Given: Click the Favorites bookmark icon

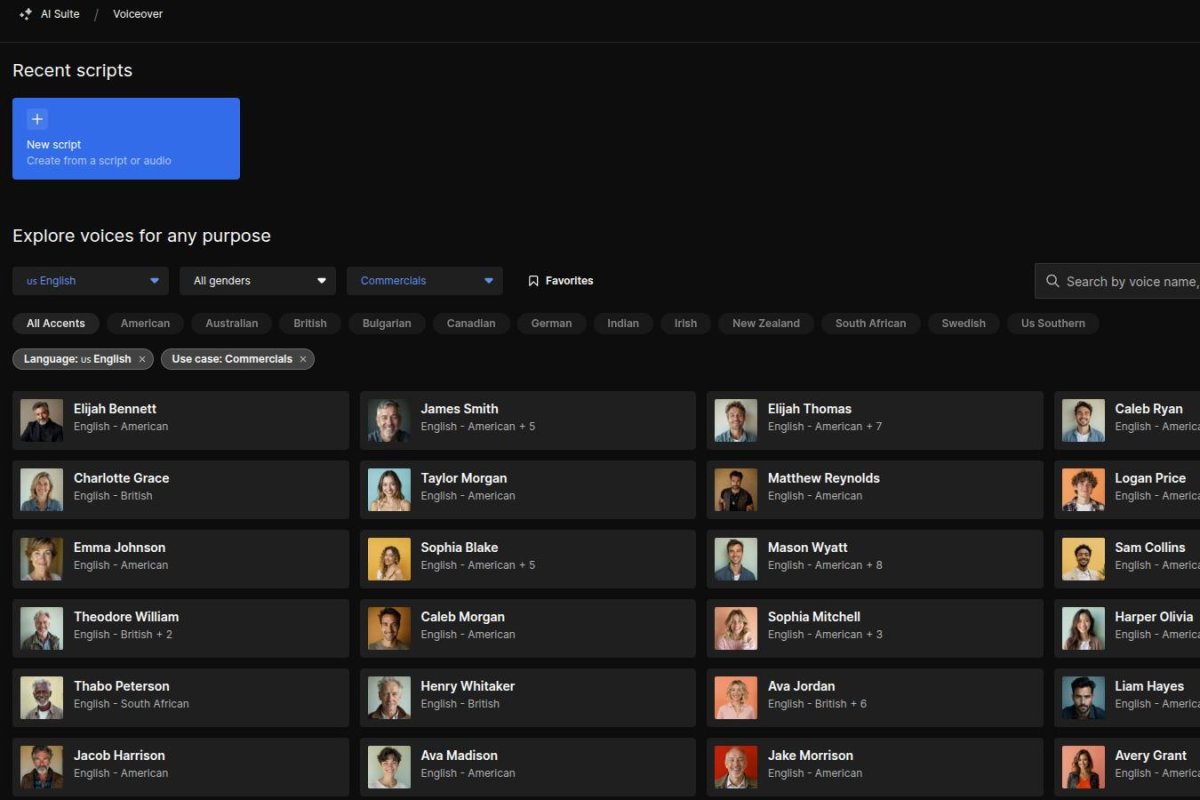Looking at the screenshot, I should coord(533,281).
